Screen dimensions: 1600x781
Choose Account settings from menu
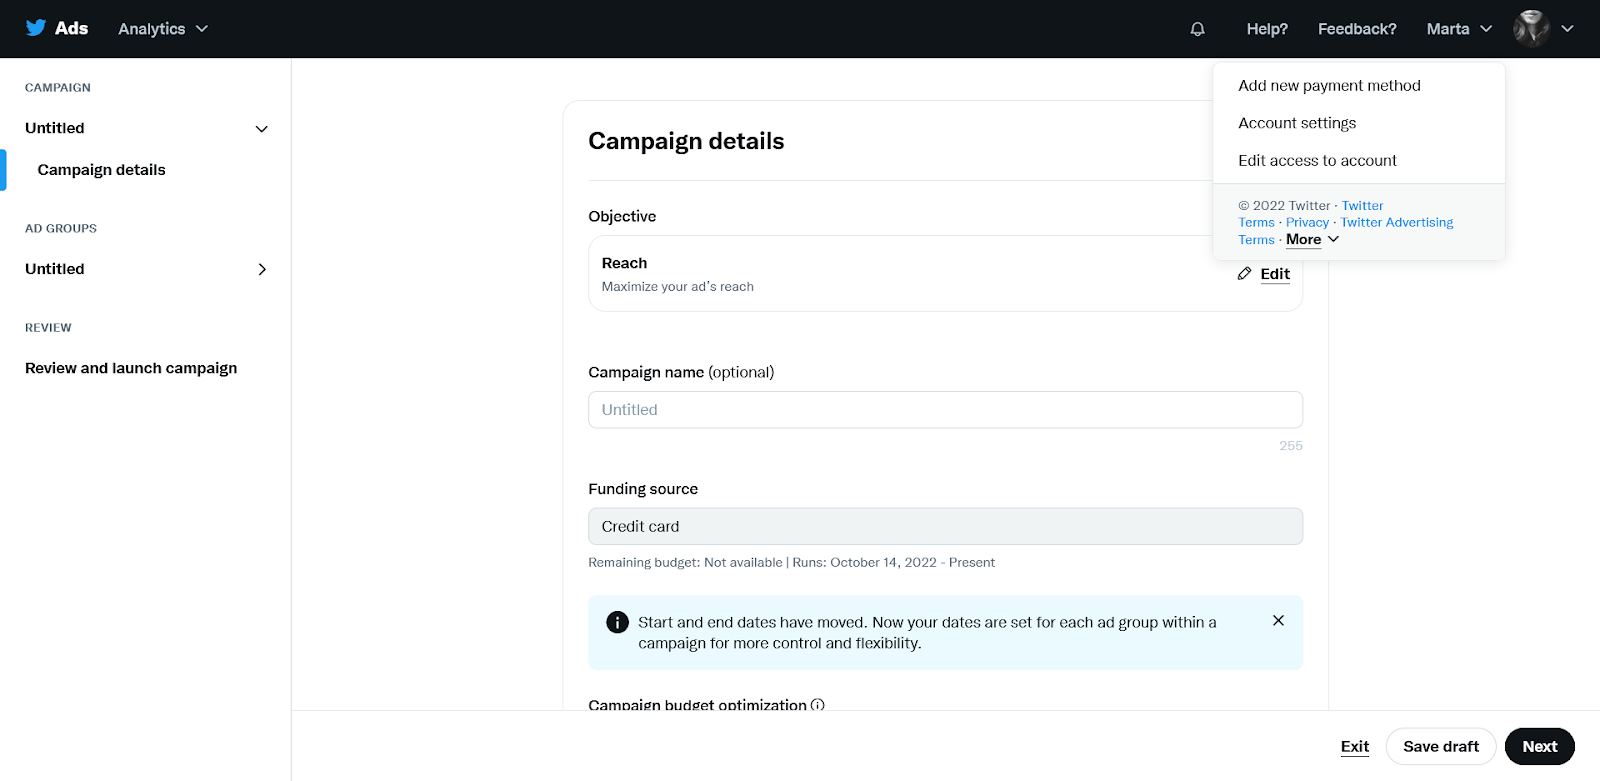point(1297,123)
